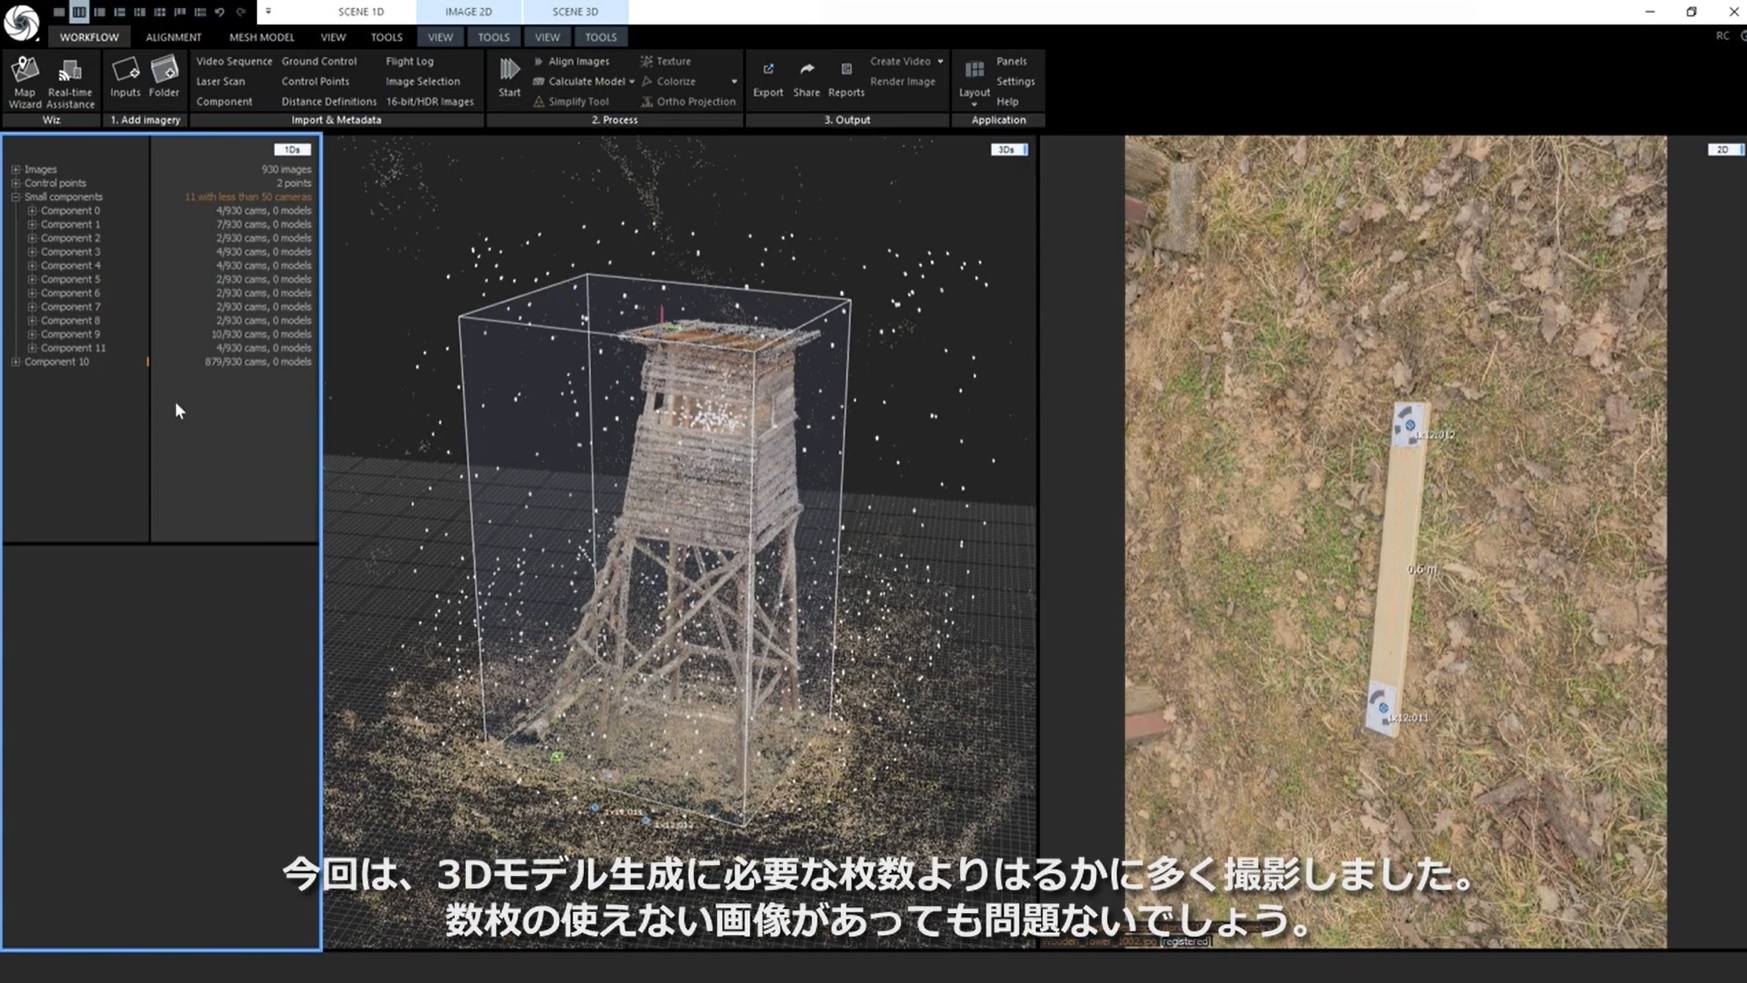Expand the Images tree node
This screenshot has width=1747, height=983.
[16, 169]
